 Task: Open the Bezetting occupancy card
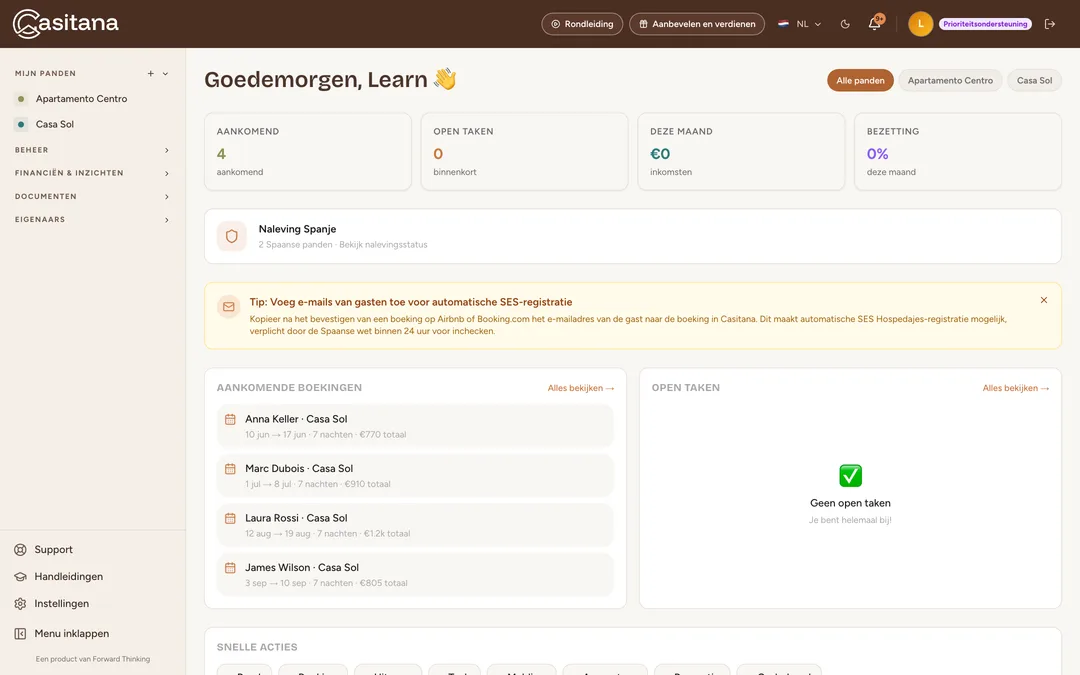pos(957,152)
